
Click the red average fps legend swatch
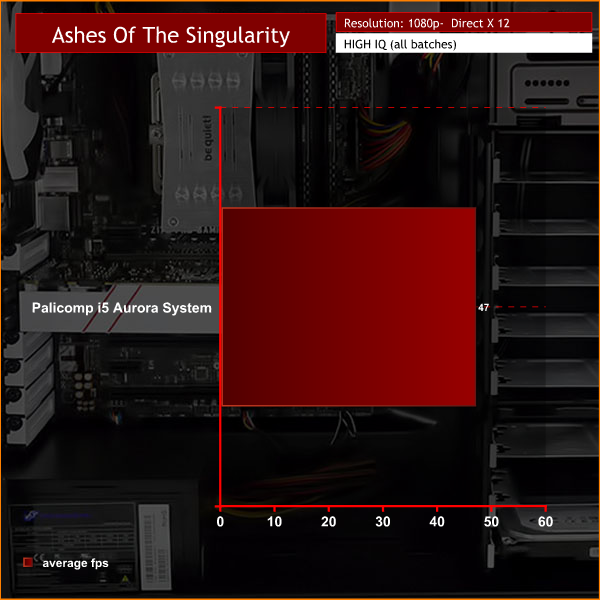pos(28,562)
